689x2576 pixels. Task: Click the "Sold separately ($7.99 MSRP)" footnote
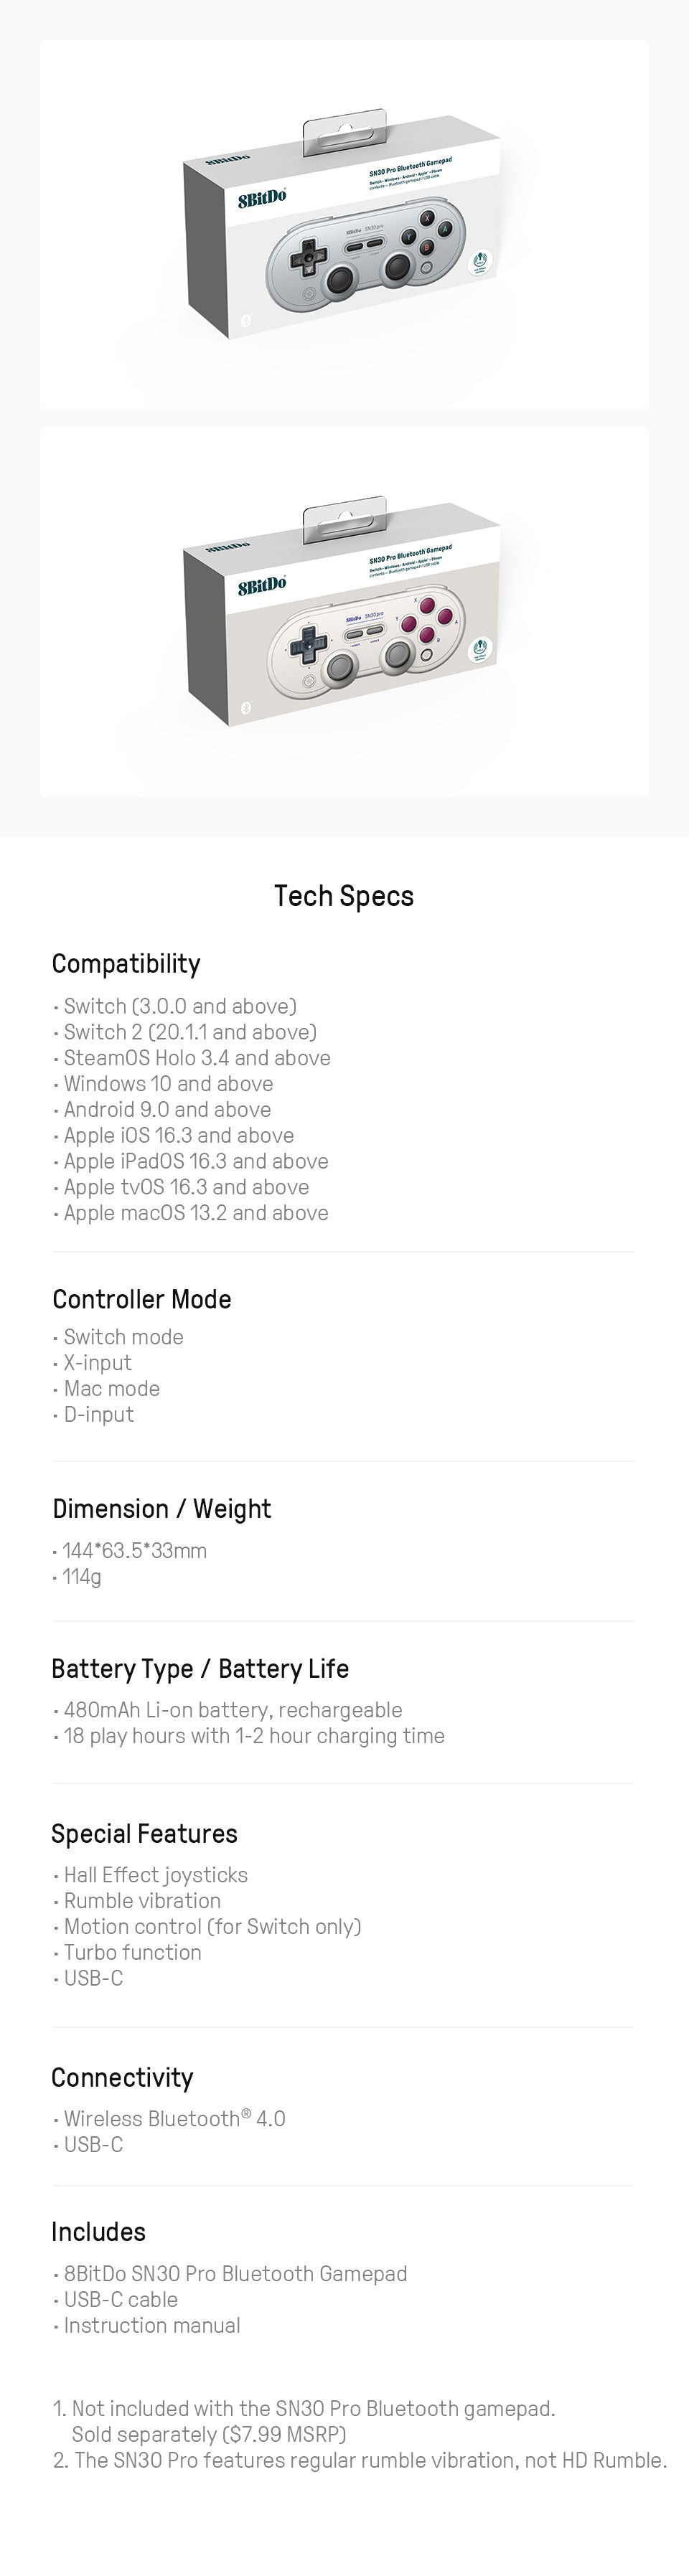209,2434
